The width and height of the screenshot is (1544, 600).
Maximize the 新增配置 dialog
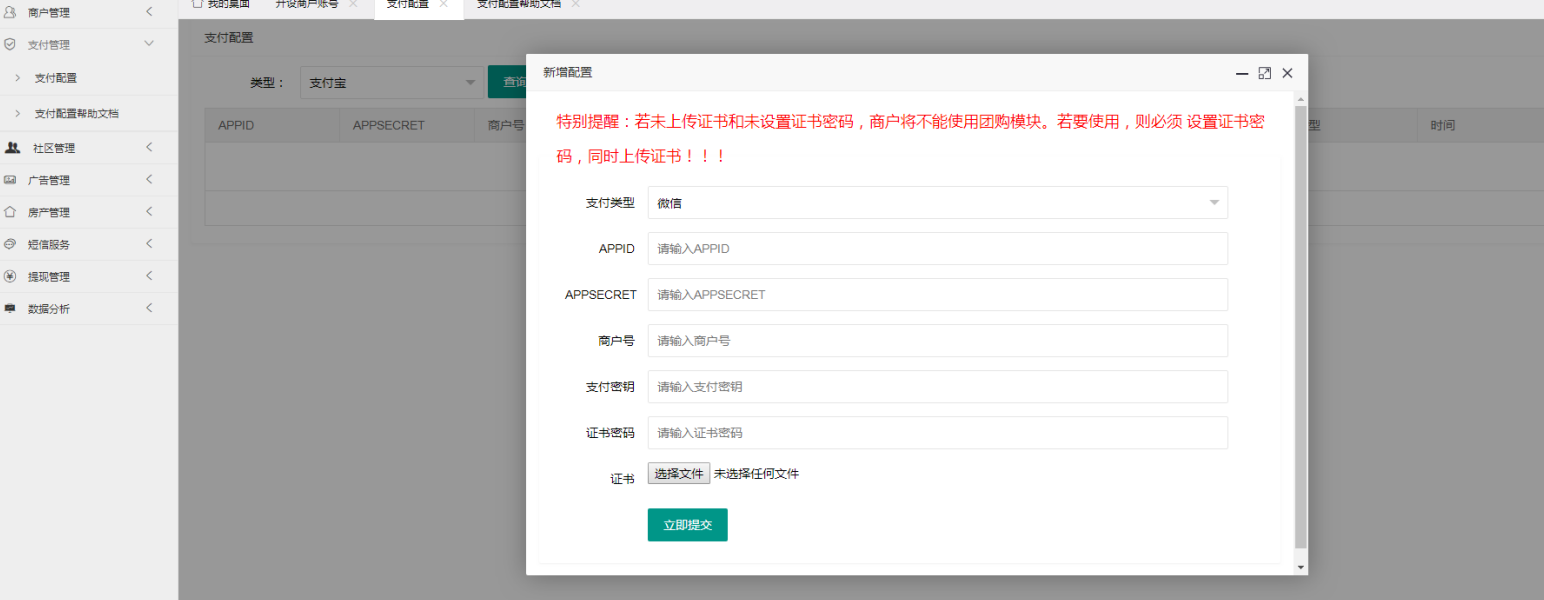1264,73
